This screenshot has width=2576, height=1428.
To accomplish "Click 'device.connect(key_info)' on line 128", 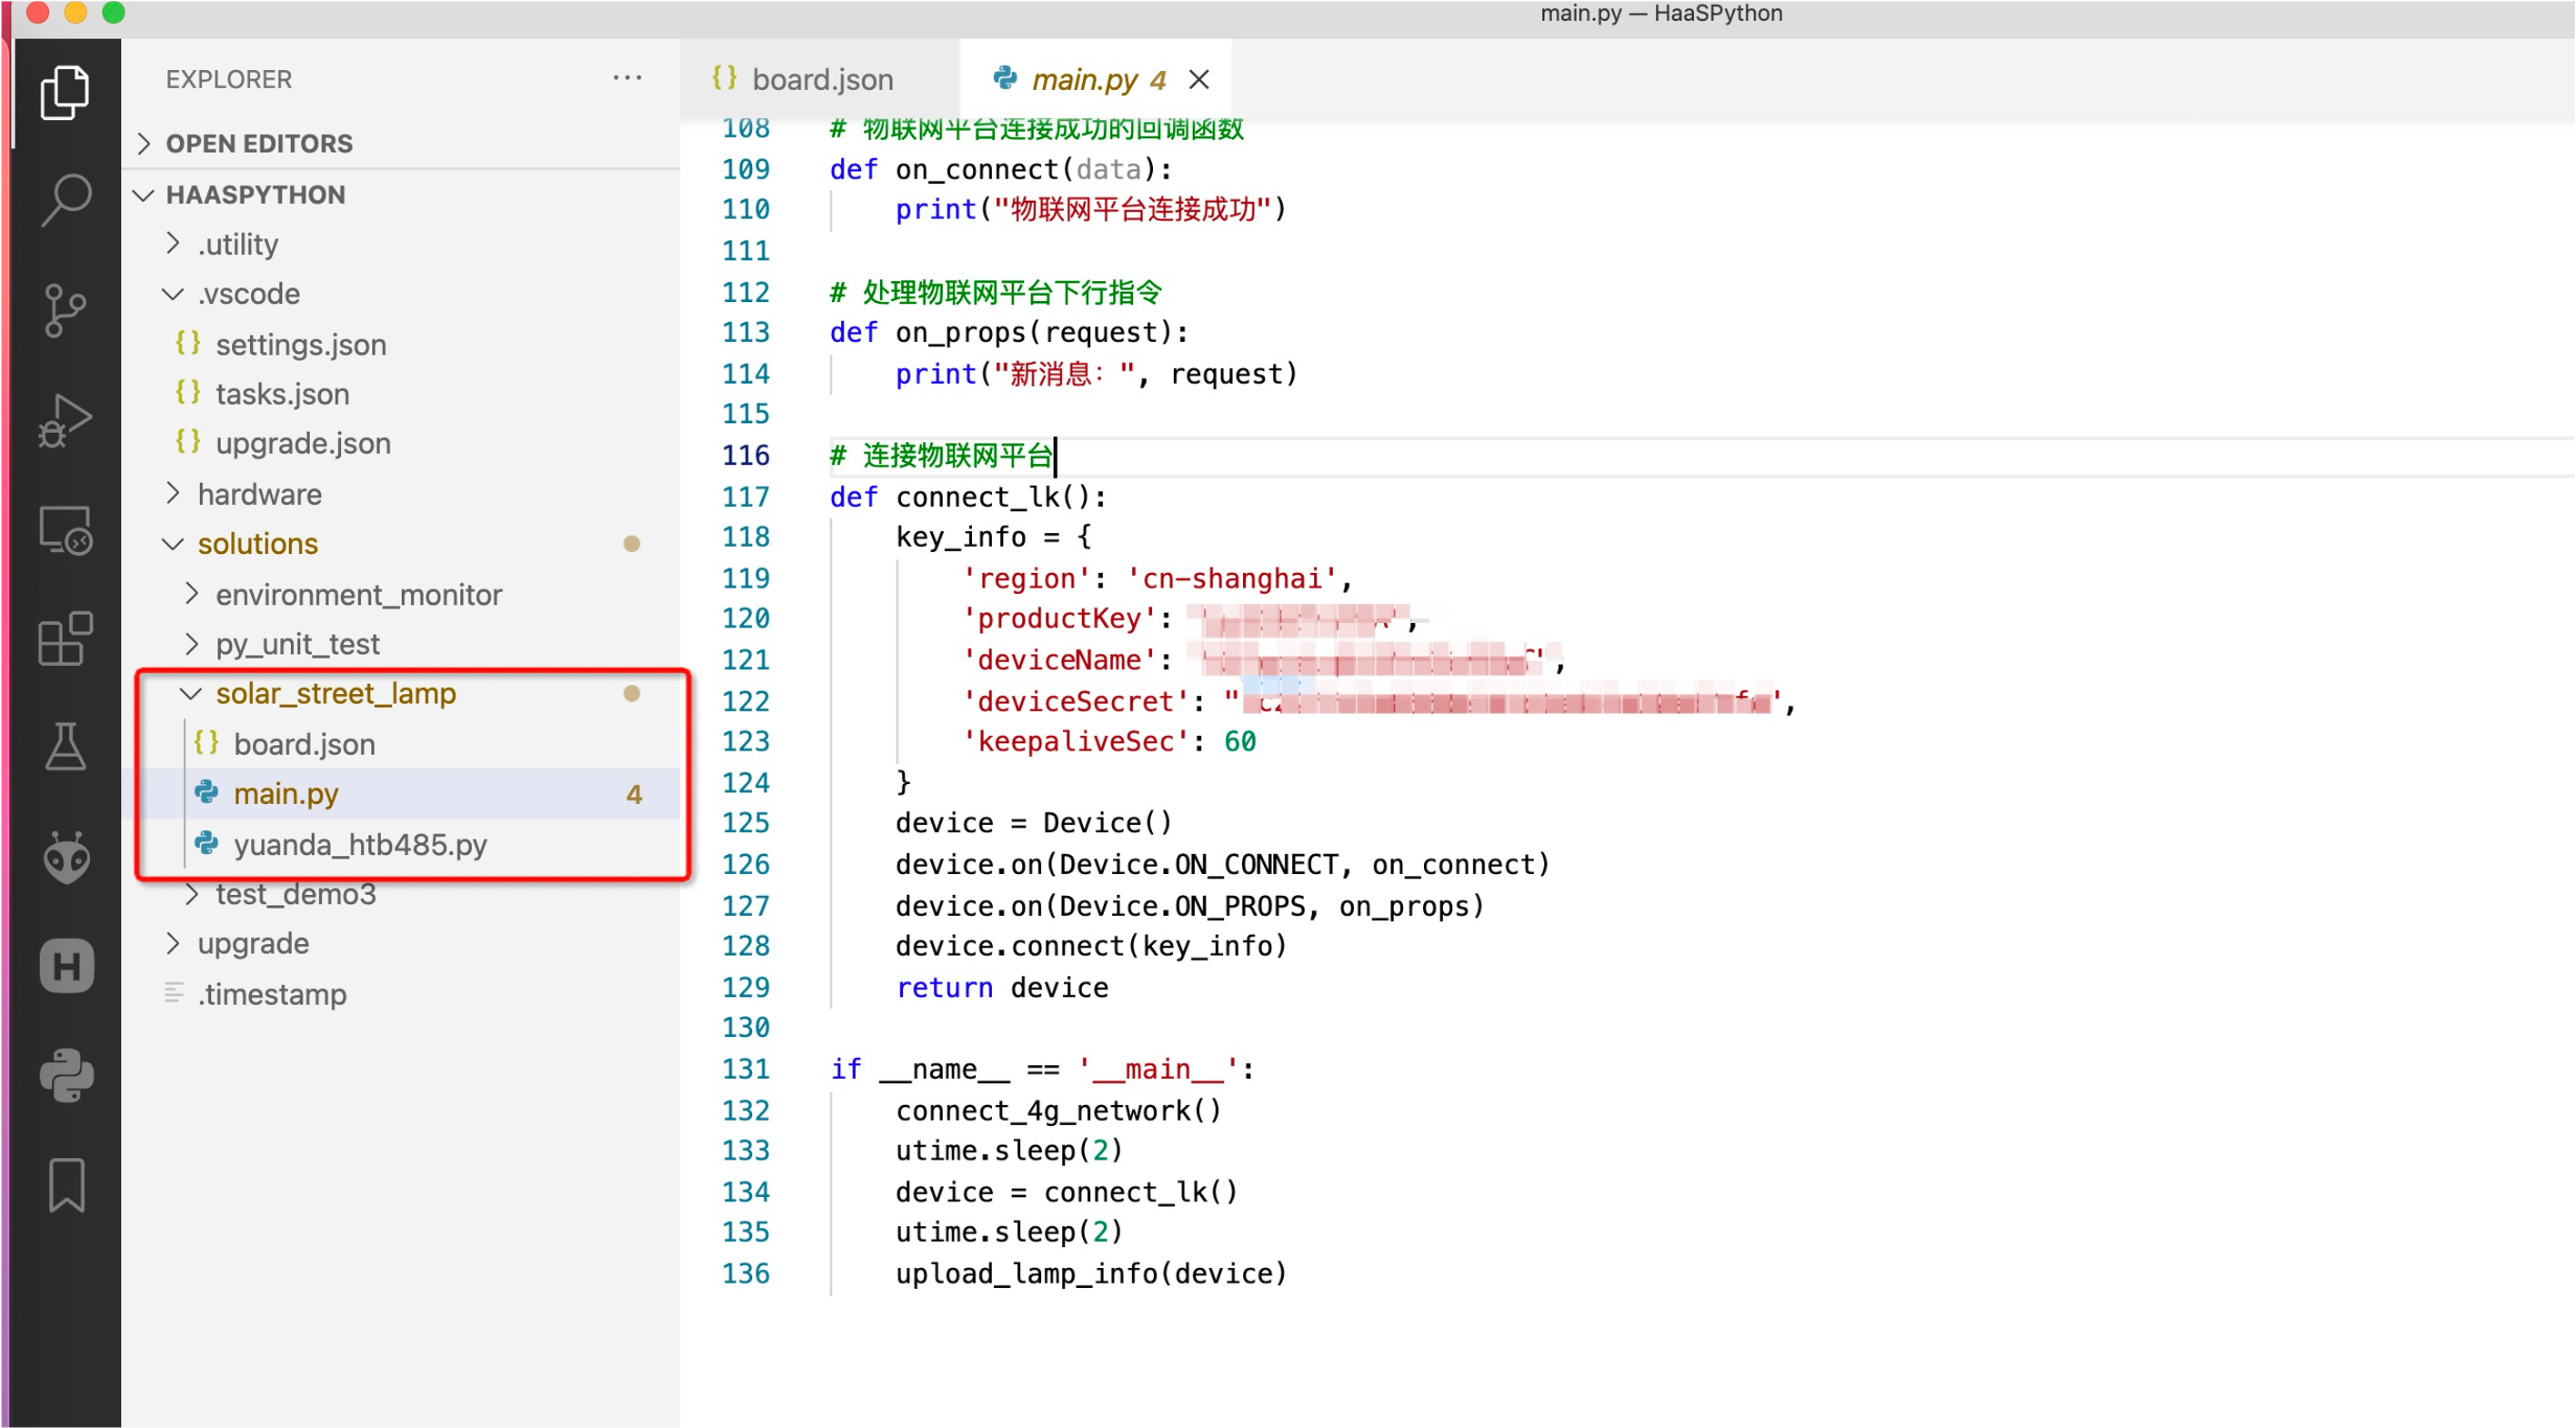I will tap(1091, 946).
